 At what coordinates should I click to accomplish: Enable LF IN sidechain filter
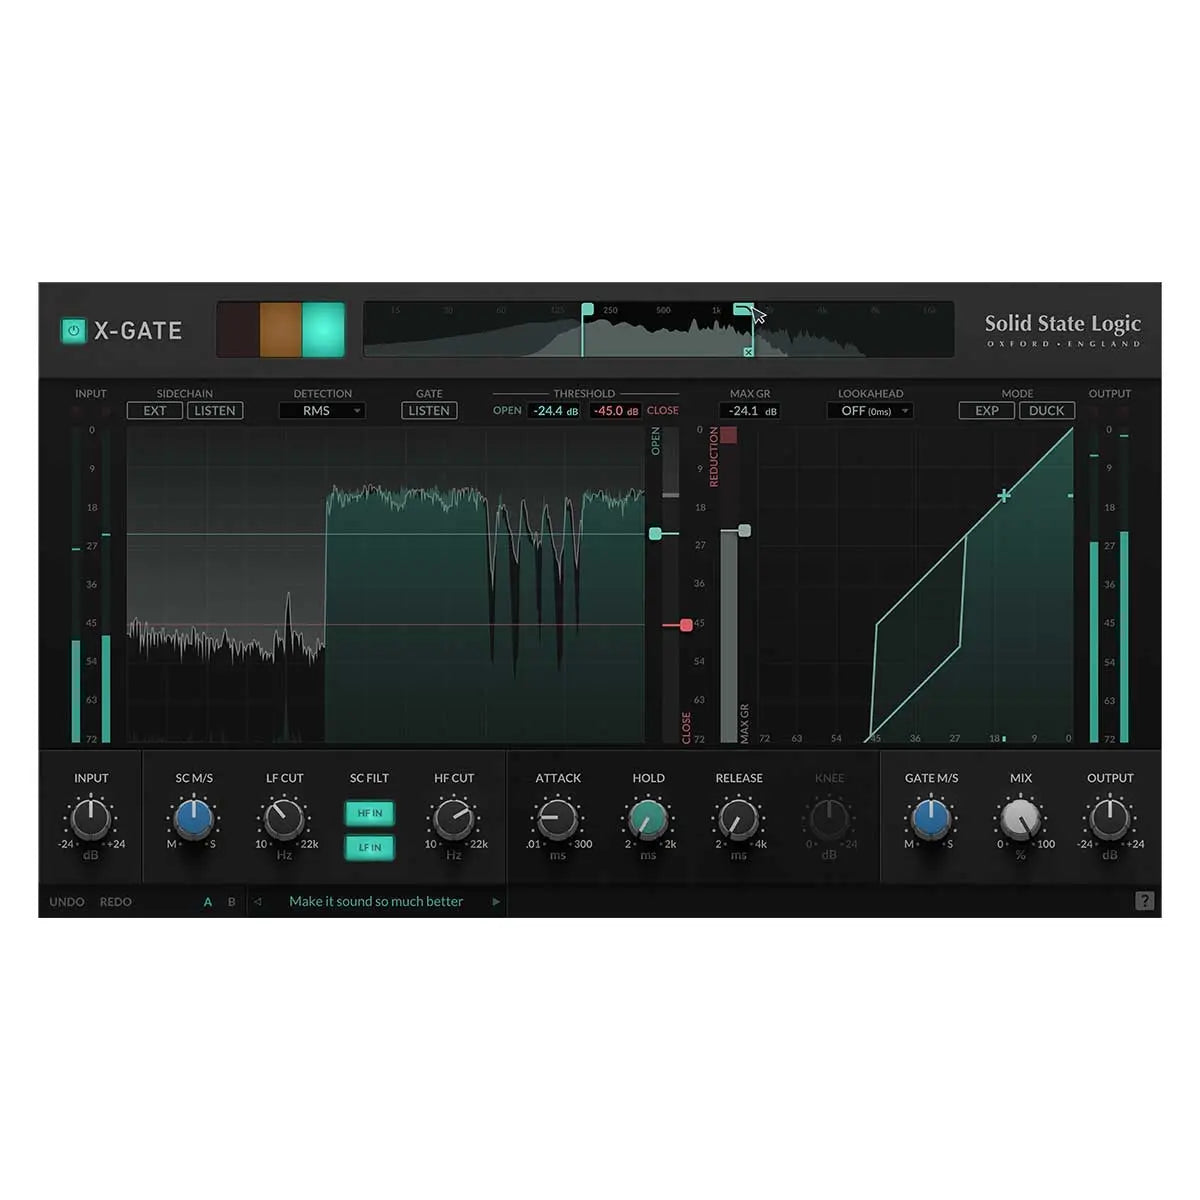coord(370,847)
